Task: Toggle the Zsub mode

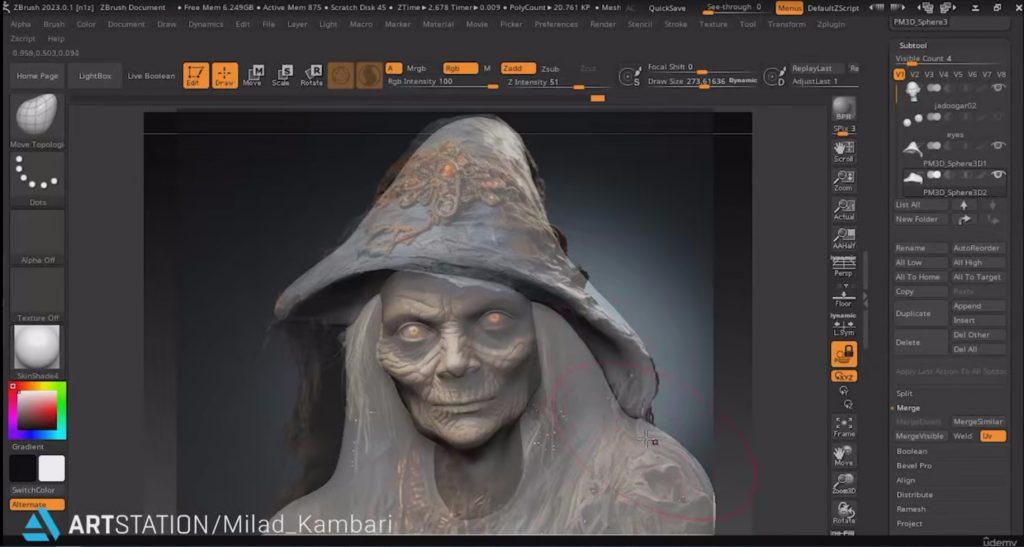Action: point(550,69)
